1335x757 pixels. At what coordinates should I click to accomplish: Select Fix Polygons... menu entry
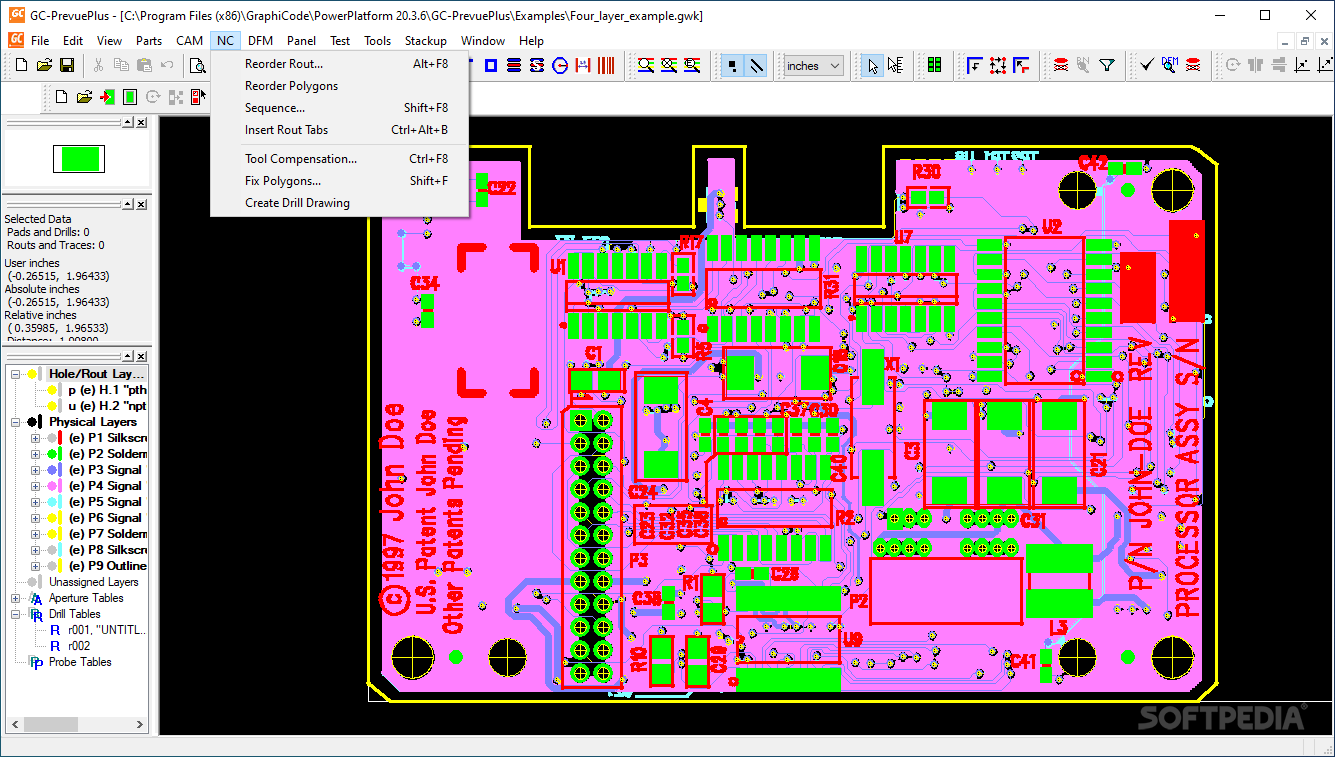coord(340,181)
